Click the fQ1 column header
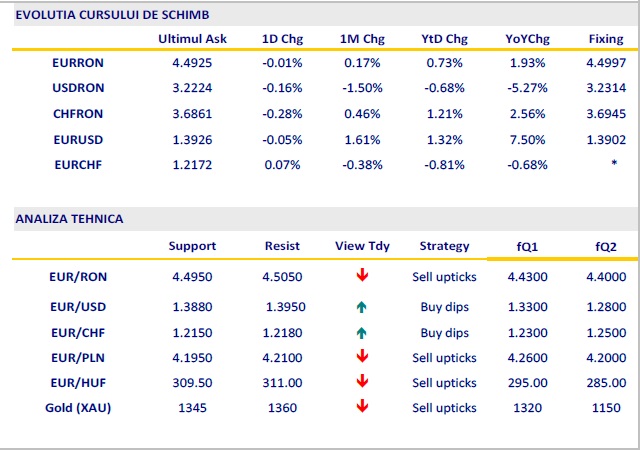 pos(527,246)
